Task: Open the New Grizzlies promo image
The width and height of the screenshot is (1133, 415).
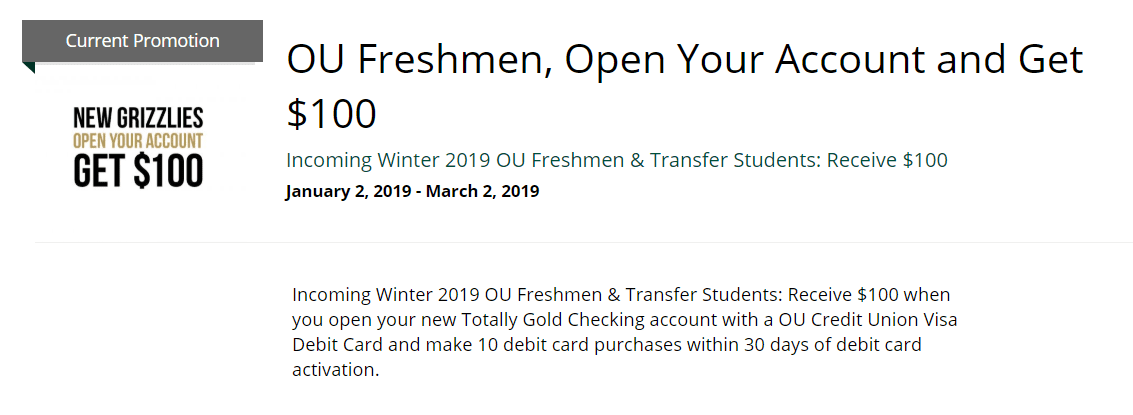Action: 138,147
